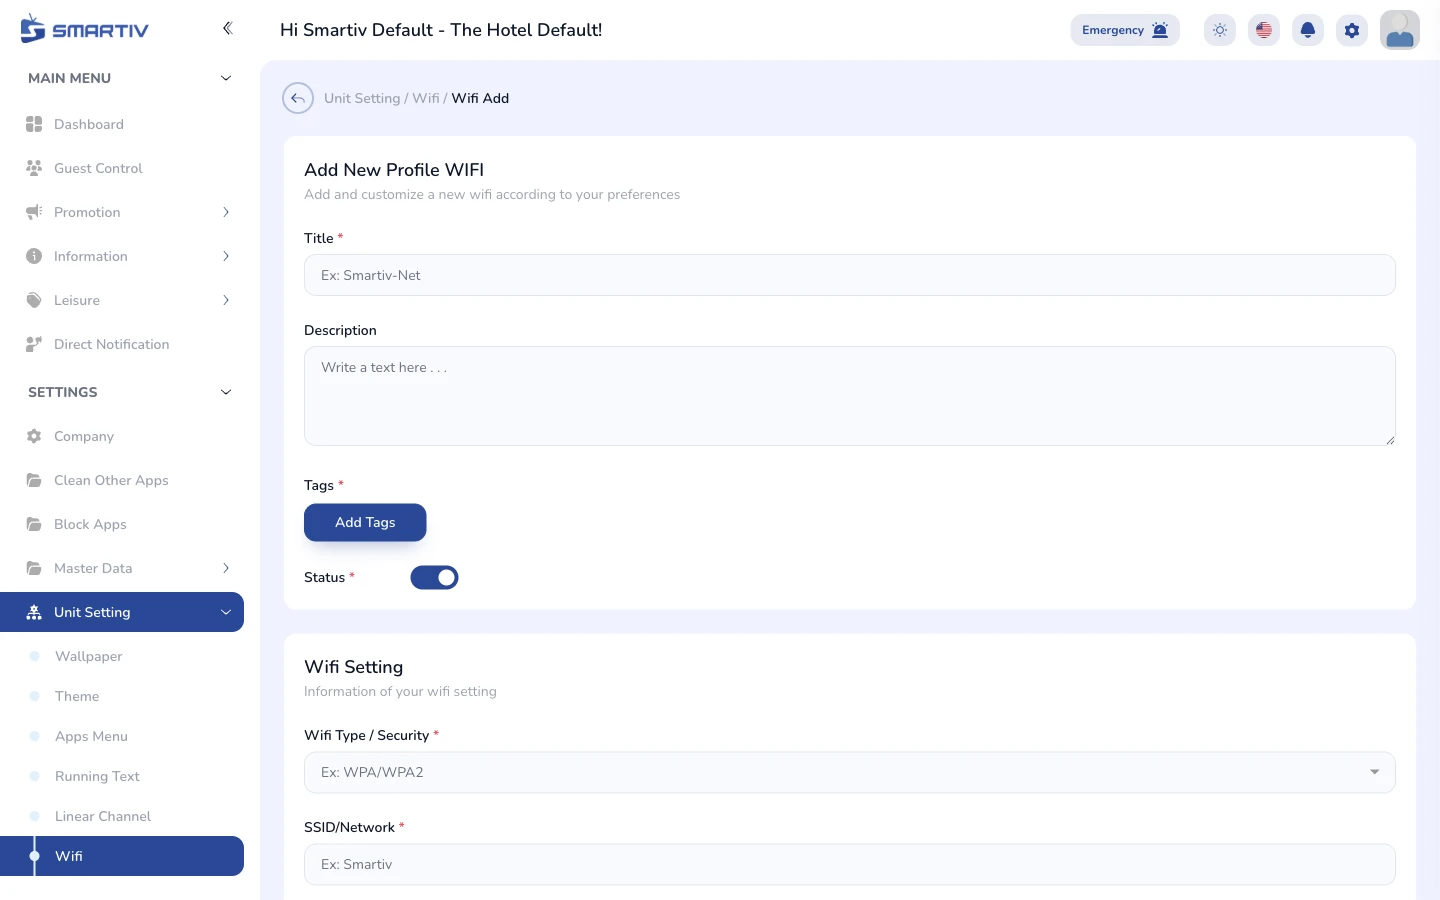Collapse the Unit Setting submenu chevron
Screen dimensions: 1440x900
pos(226,612)
